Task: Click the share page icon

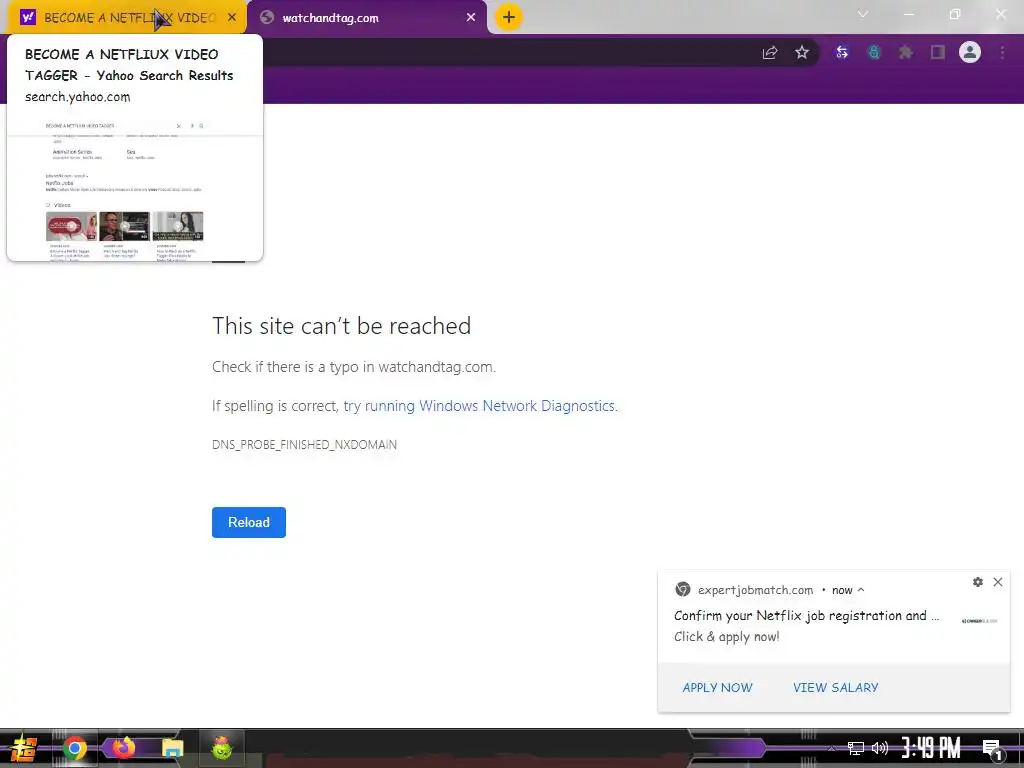Action: tap(770, 52)
